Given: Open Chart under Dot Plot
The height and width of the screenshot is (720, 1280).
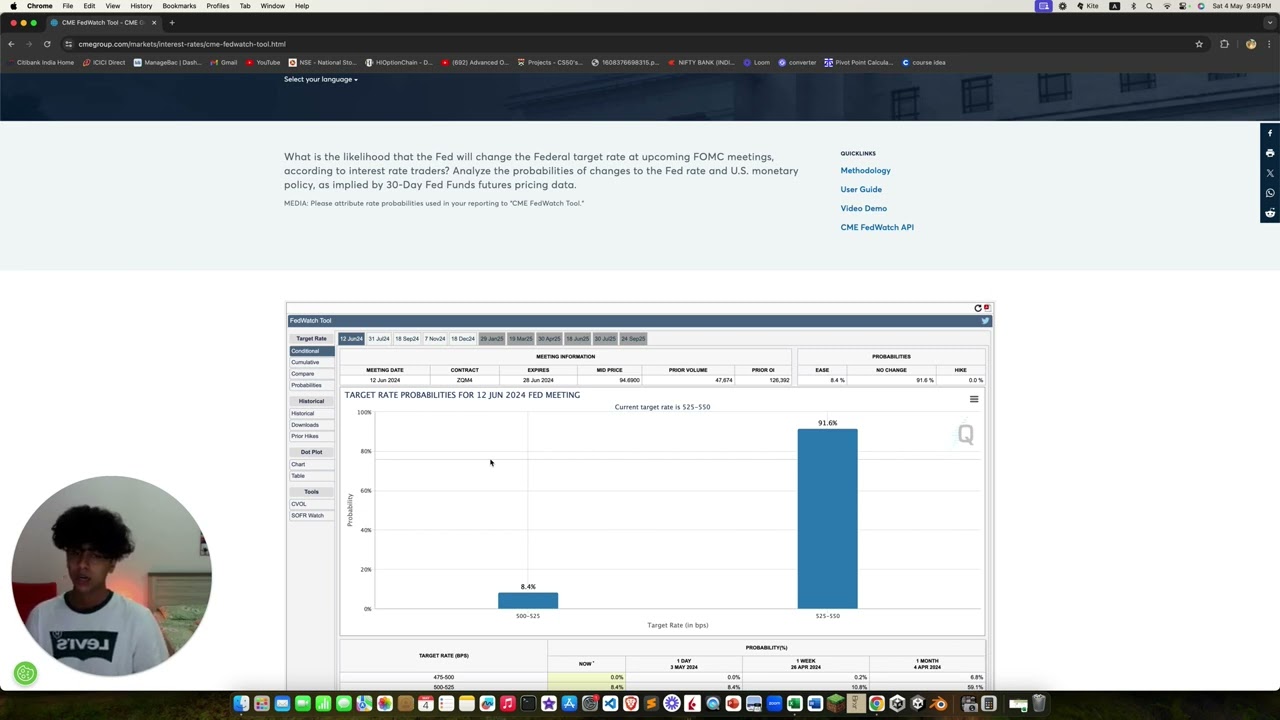Looking at the screenshot, I should [x=312, y=464].
